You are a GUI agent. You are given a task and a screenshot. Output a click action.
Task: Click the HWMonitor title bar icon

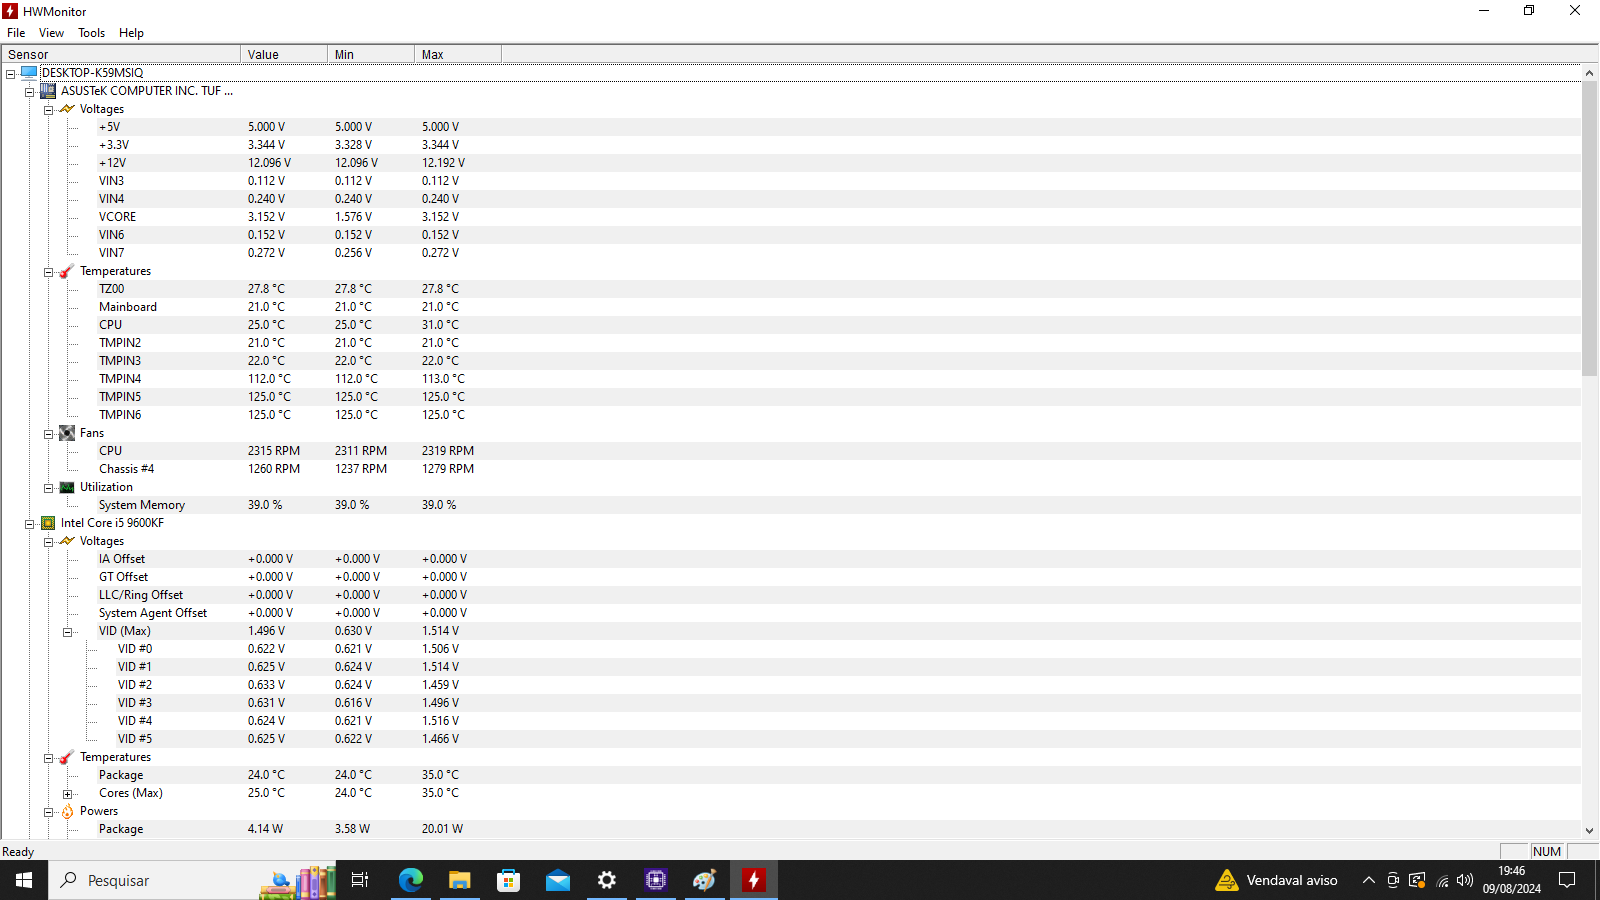[x=10, y=11]
